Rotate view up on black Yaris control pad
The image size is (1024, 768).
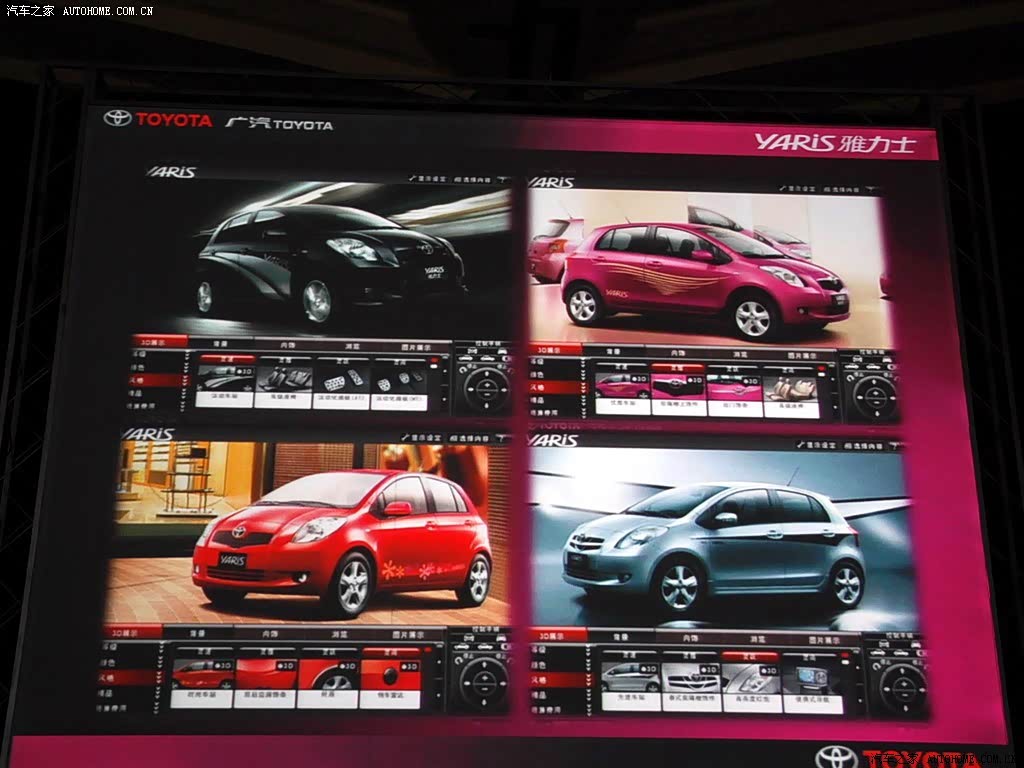[x=486, y=374]
